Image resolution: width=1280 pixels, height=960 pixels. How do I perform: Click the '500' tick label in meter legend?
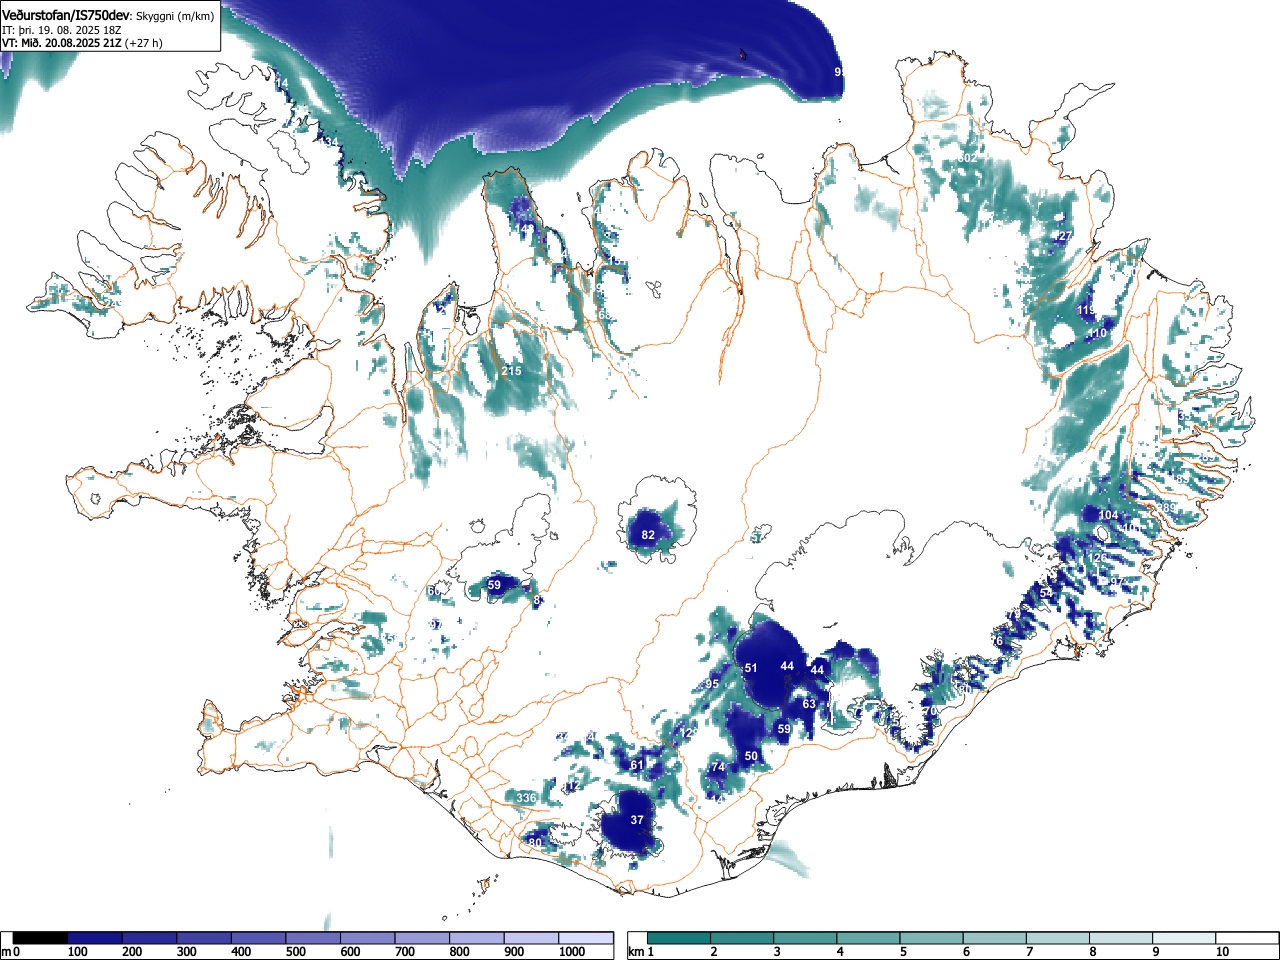point(295,952)
